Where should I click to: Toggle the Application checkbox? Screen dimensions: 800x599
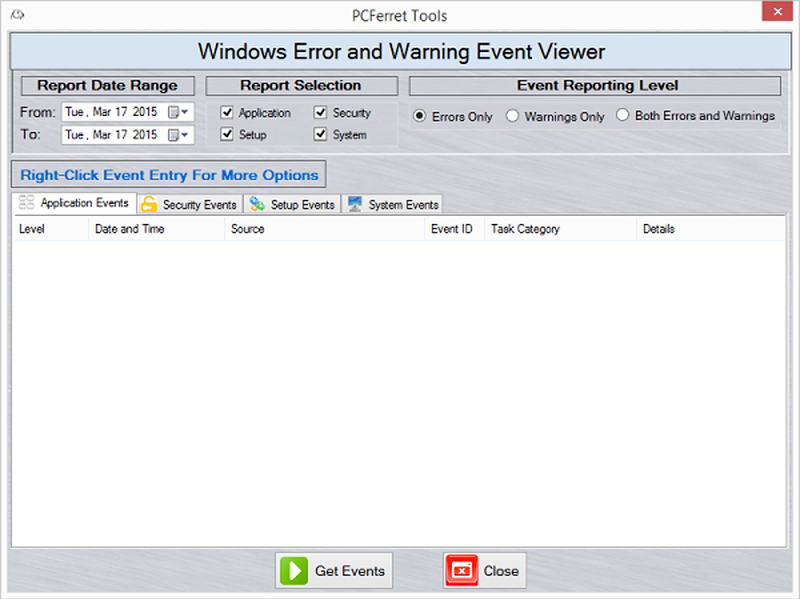(x=227, y=112)
